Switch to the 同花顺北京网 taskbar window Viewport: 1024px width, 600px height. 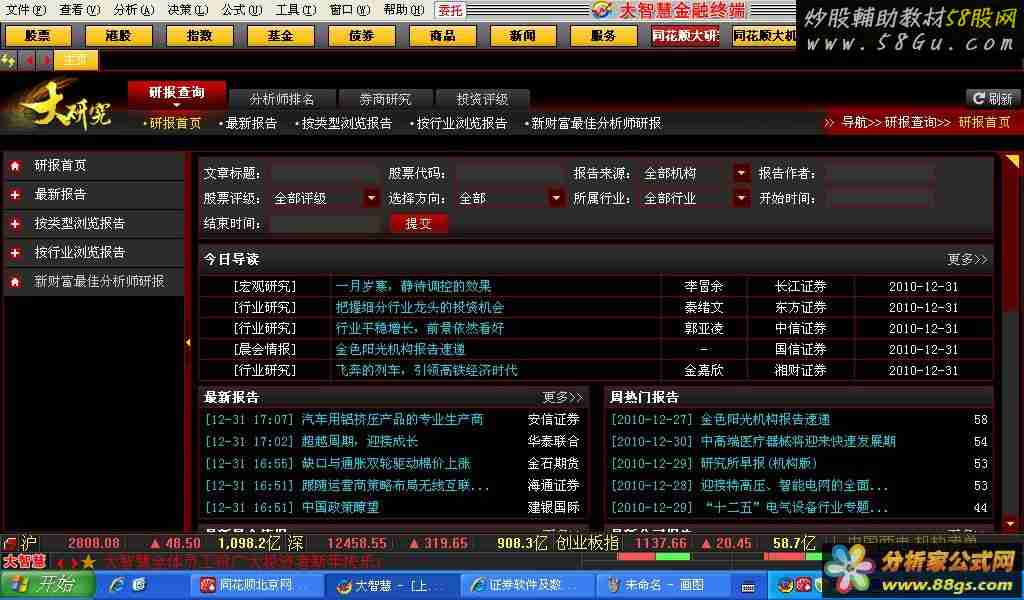click(x=256, y=585)
